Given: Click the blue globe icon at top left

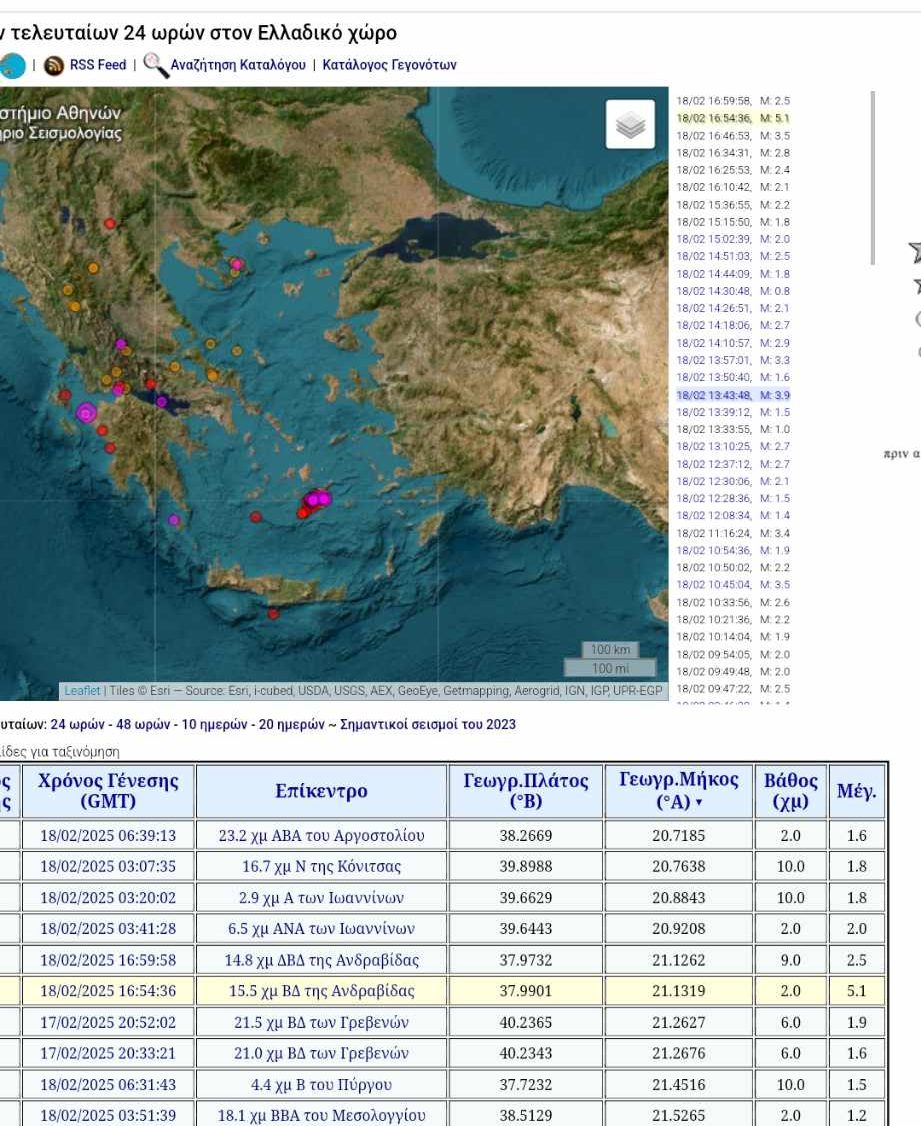Looking at the screenshot, I should pyautogui.click(x=12, y=66).
